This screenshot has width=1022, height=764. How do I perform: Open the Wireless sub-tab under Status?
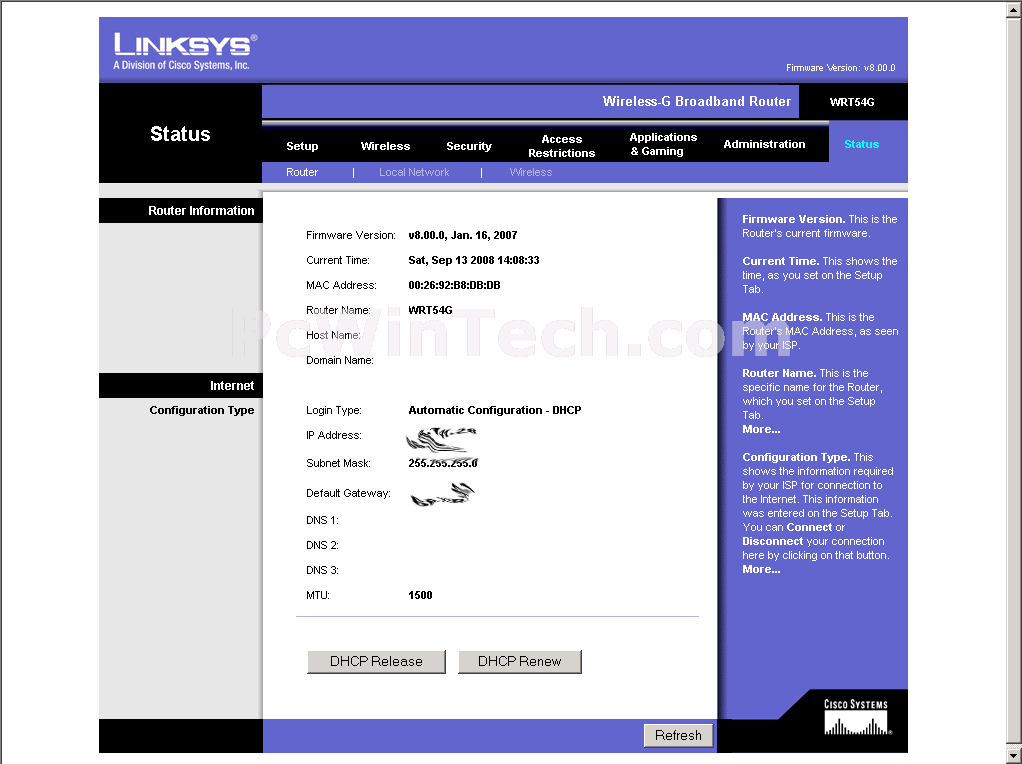click(531, 172)
